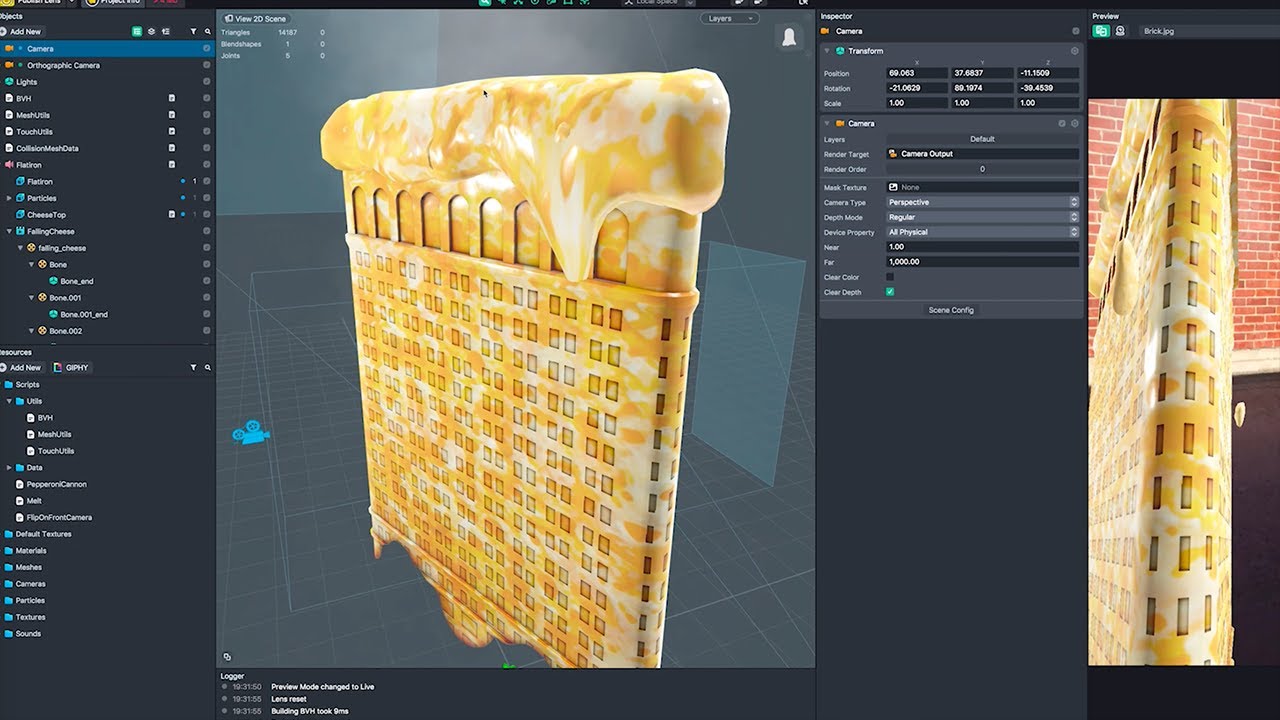Open the Device Property dropdown
Viewport: 1280px width, 720px height.
coord(982,232)
